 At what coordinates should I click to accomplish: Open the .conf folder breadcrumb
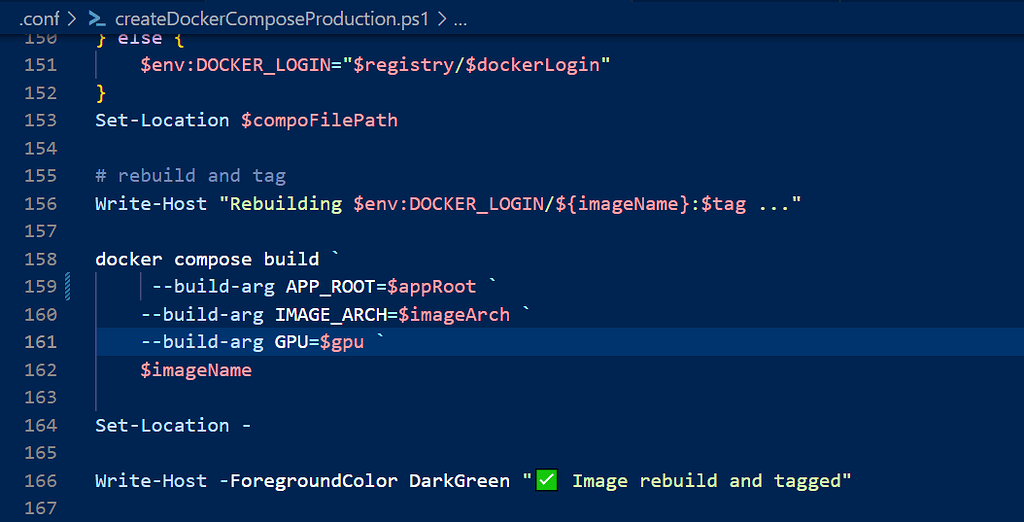(39, 19)
